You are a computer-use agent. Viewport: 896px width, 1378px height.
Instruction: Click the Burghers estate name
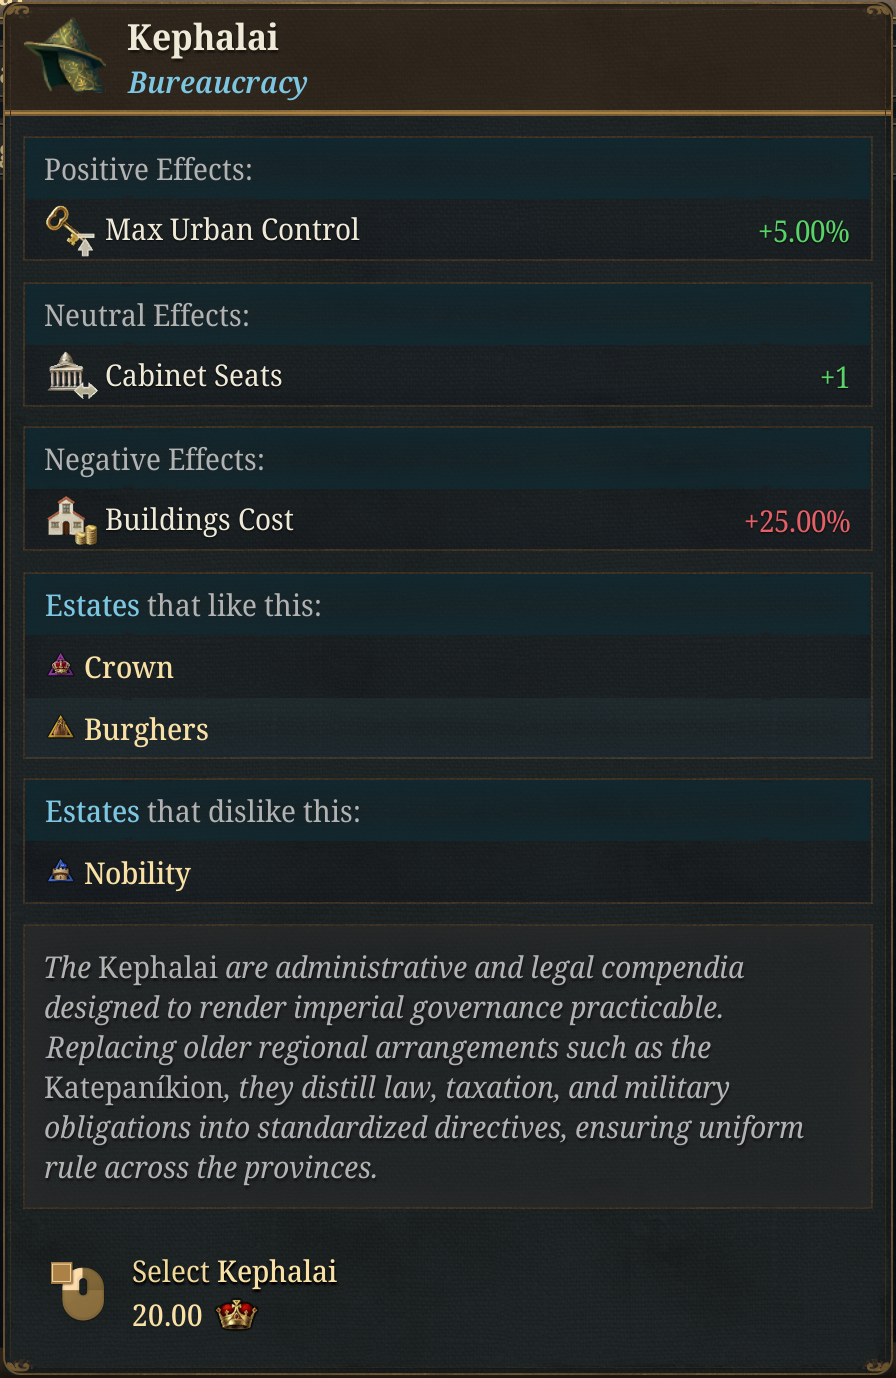pos(146,730)
